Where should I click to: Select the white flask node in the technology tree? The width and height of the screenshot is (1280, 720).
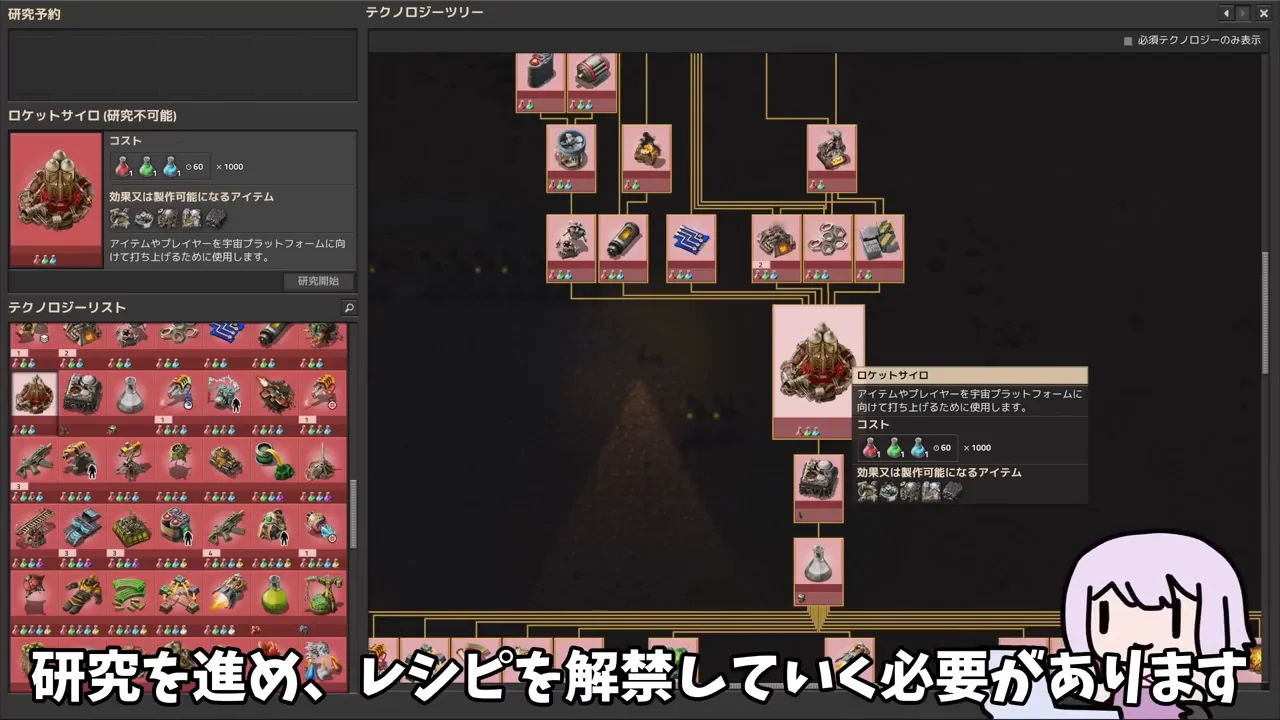coord(818,572)
